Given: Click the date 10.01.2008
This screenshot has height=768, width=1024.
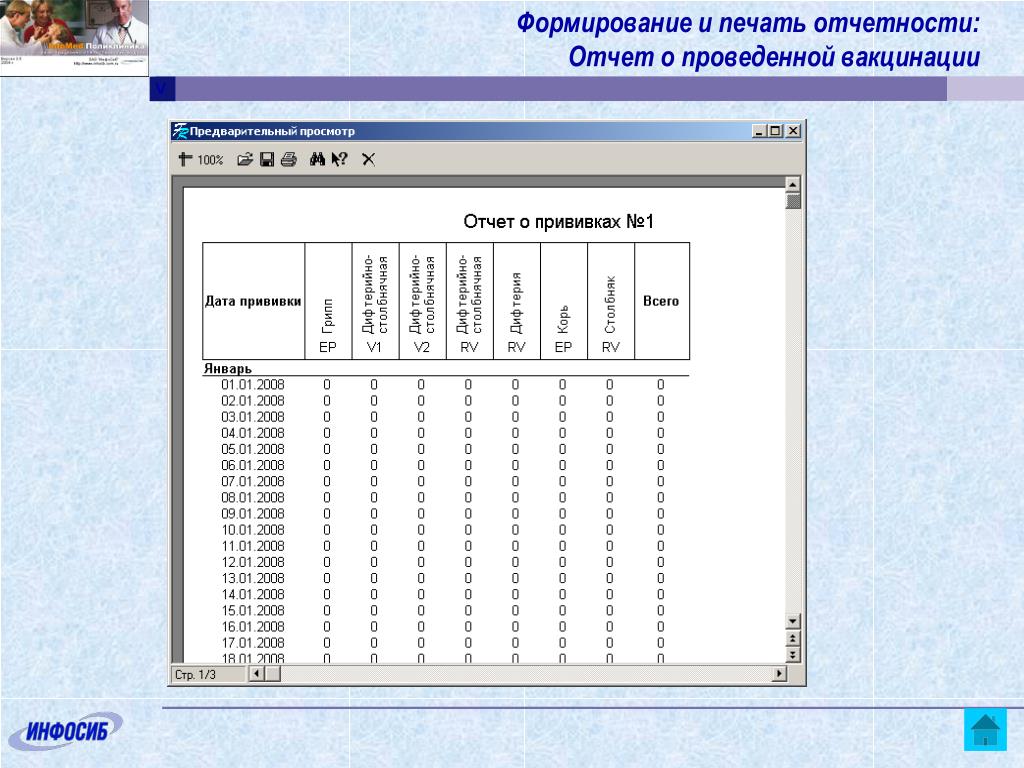Looking at the screenshot, I should click(253, 530).
